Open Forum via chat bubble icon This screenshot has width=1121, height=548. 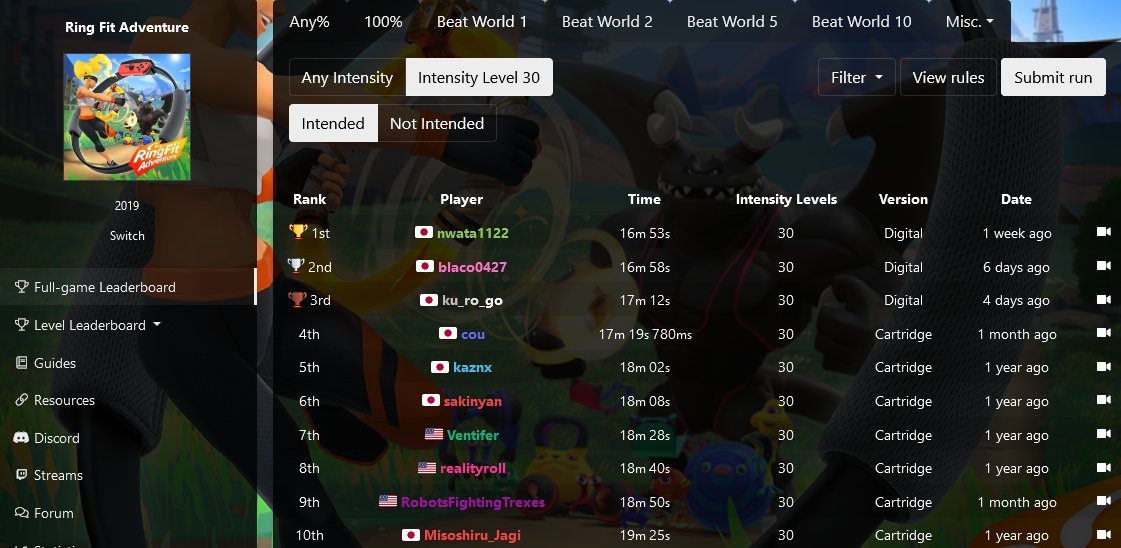(x=21, y=513)
